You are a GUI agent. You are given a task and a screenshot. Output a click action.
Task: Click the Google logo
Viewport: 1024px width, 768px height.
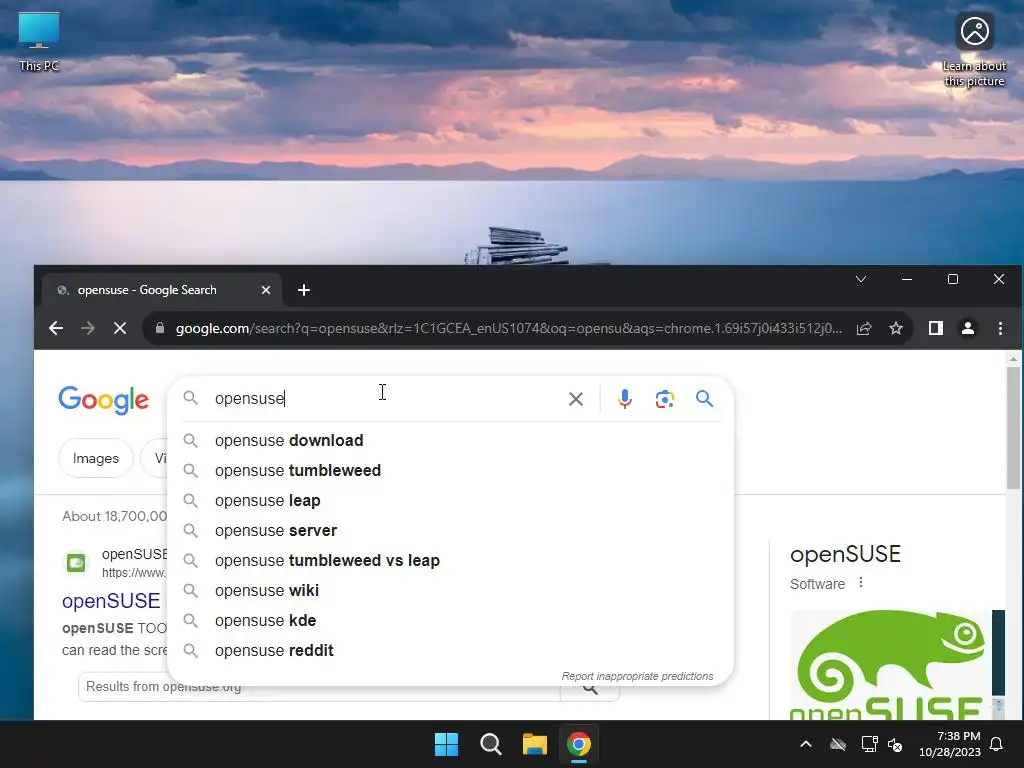point(104,400)
